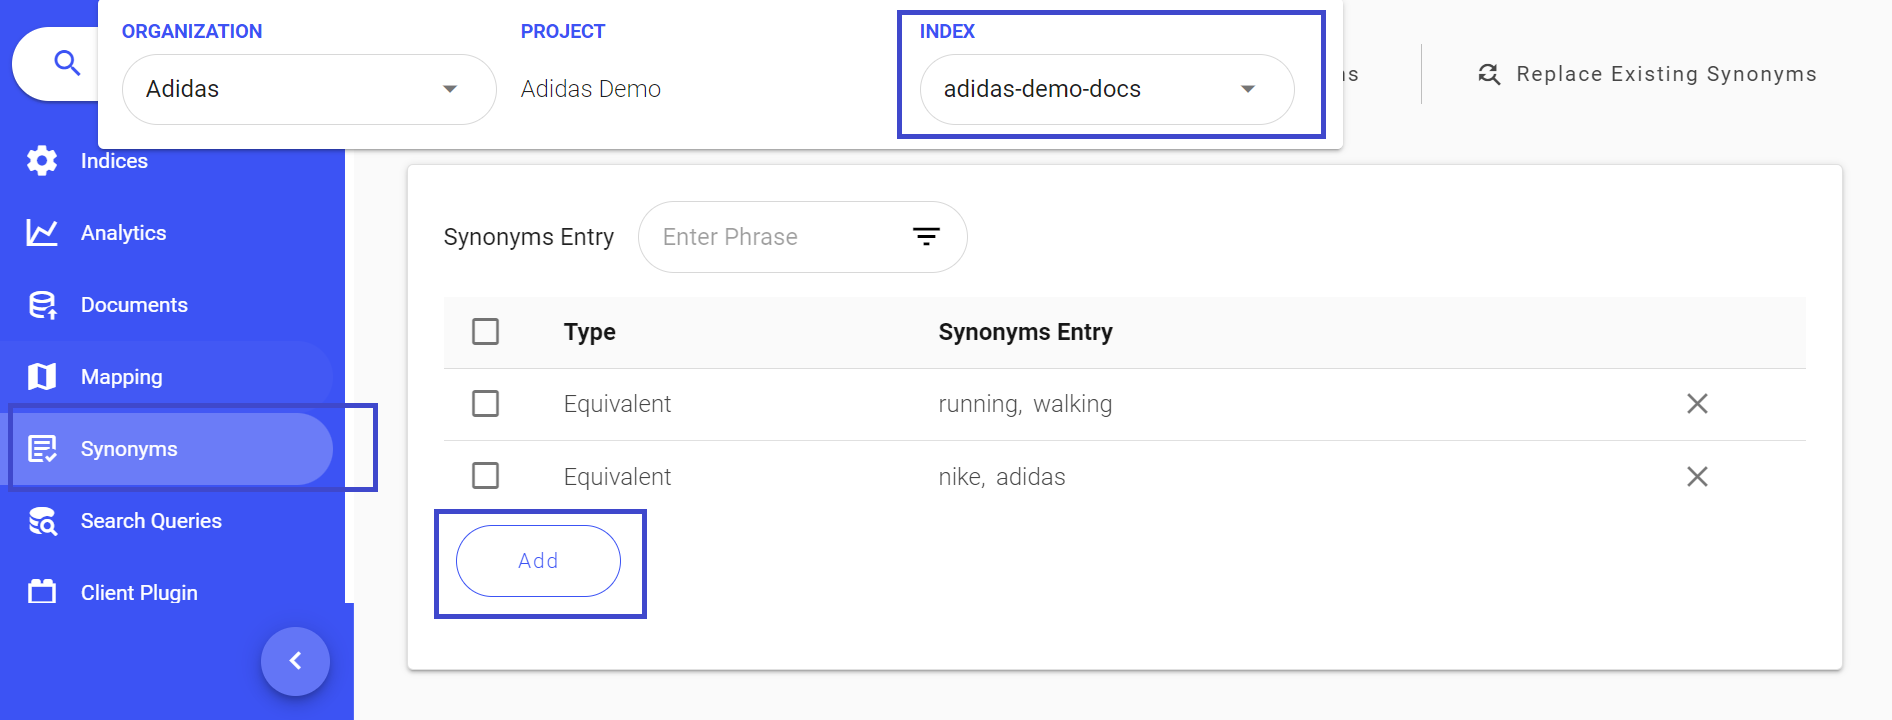Screen dimensions: 1892x720
Task: Collapse the sidebar with chevron button
Action: [295, 661]
